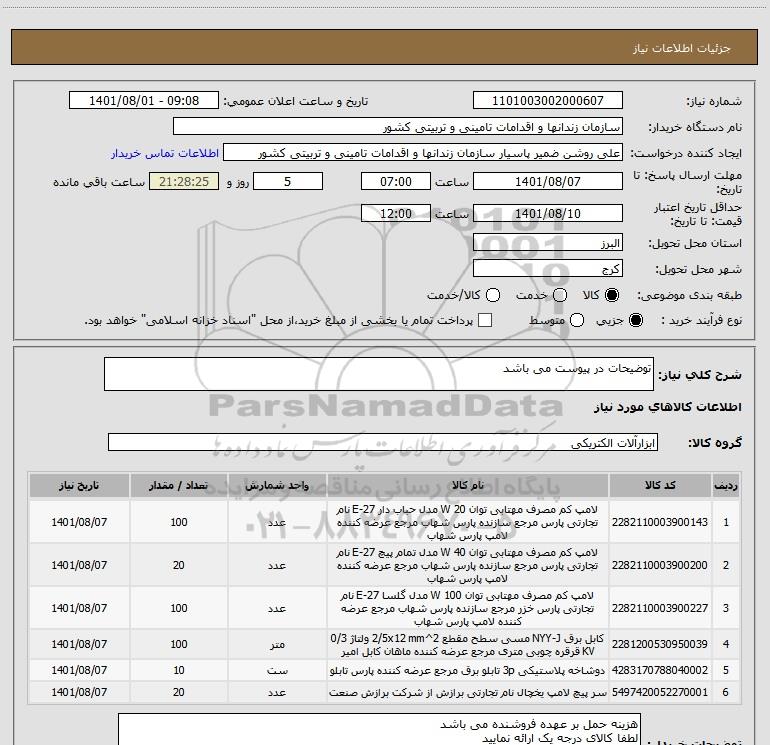Click the واحد شمارش column header

pyautogui.click(x=277, y=486)
